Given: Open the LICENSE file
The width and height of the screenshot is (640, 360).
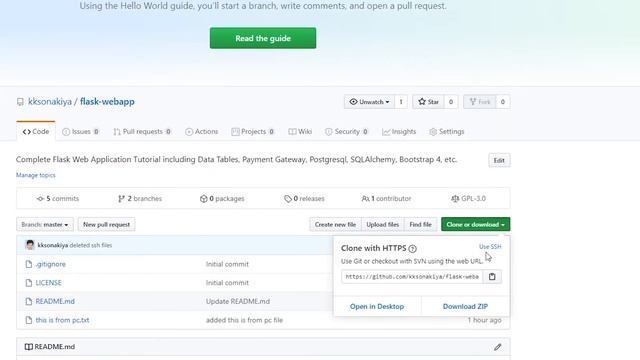Looking at the screenshot, I should click(x=48, y=282).
